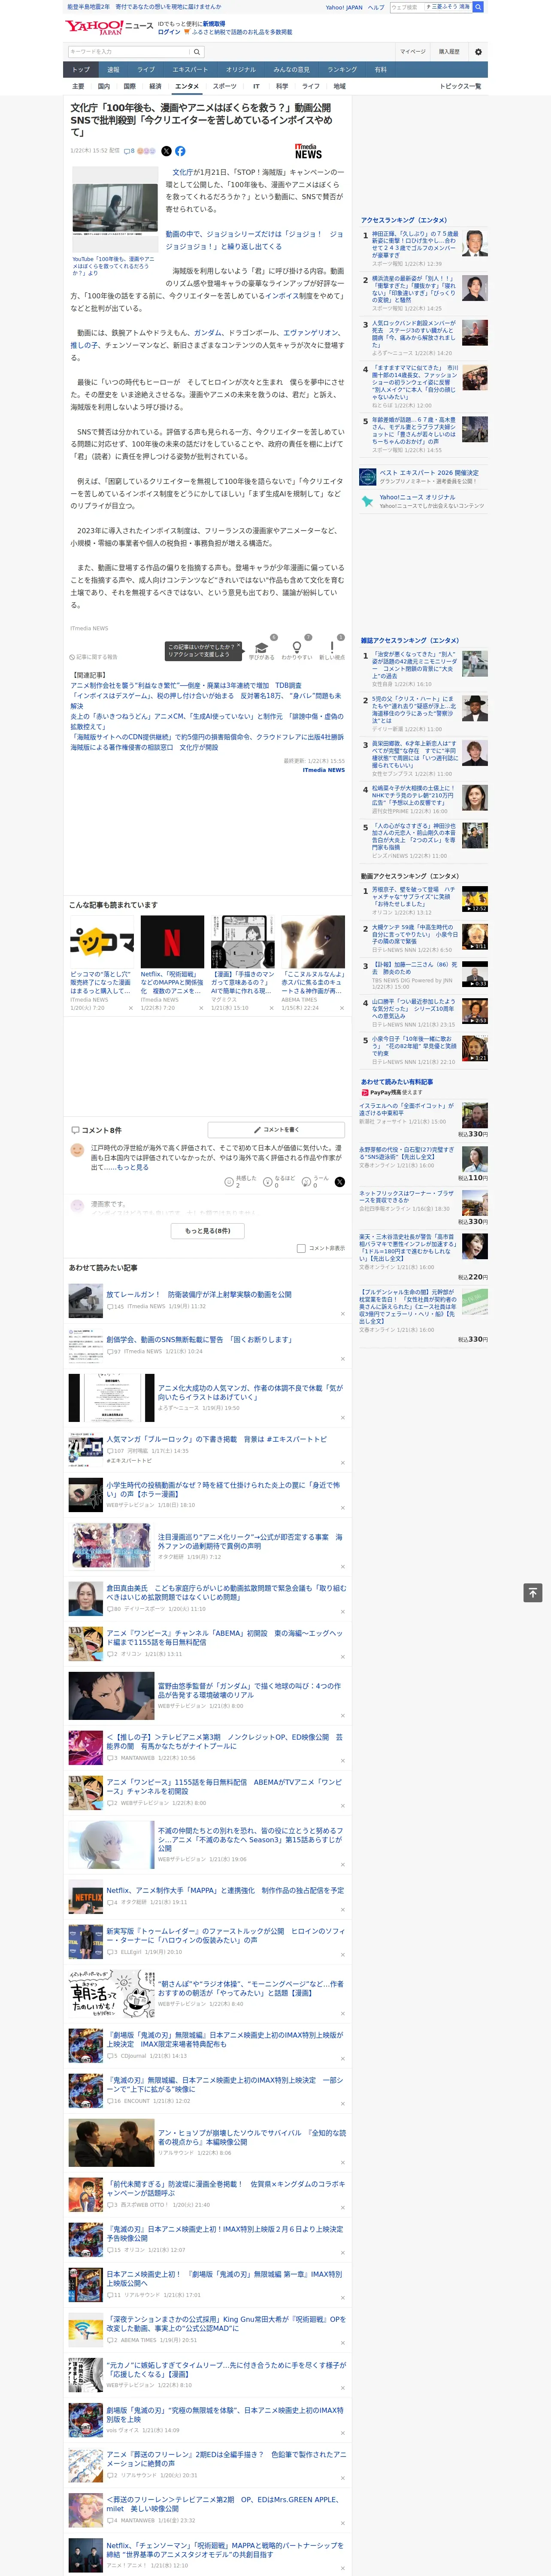Click the keyword search magnifier icon
Image resolution: width=551 pixels, height=2576 pixels.
197,52
